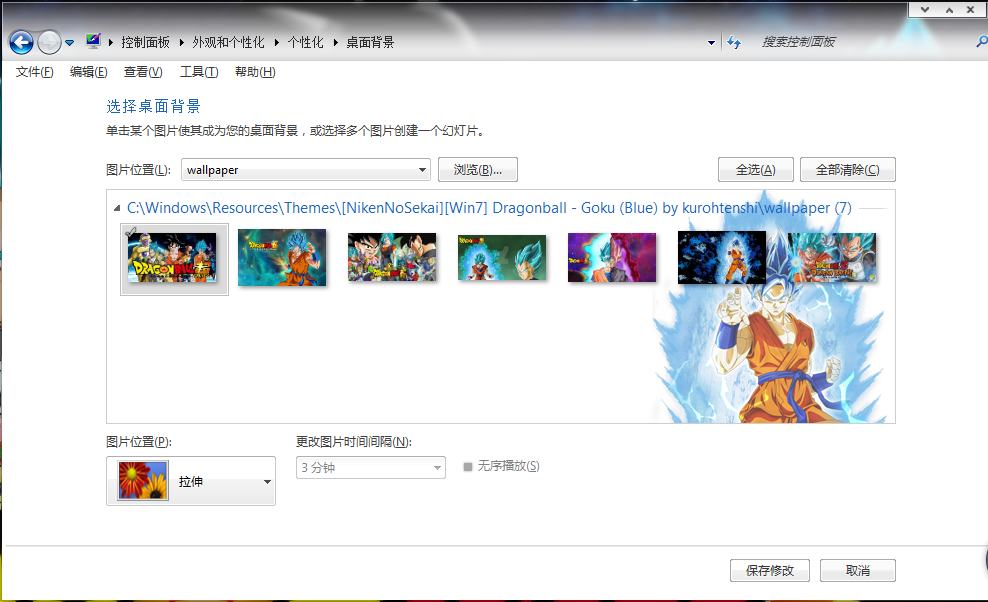
Task: Click the 外观和个性化 breadcrumb
Action: click(x=228, y=42)
